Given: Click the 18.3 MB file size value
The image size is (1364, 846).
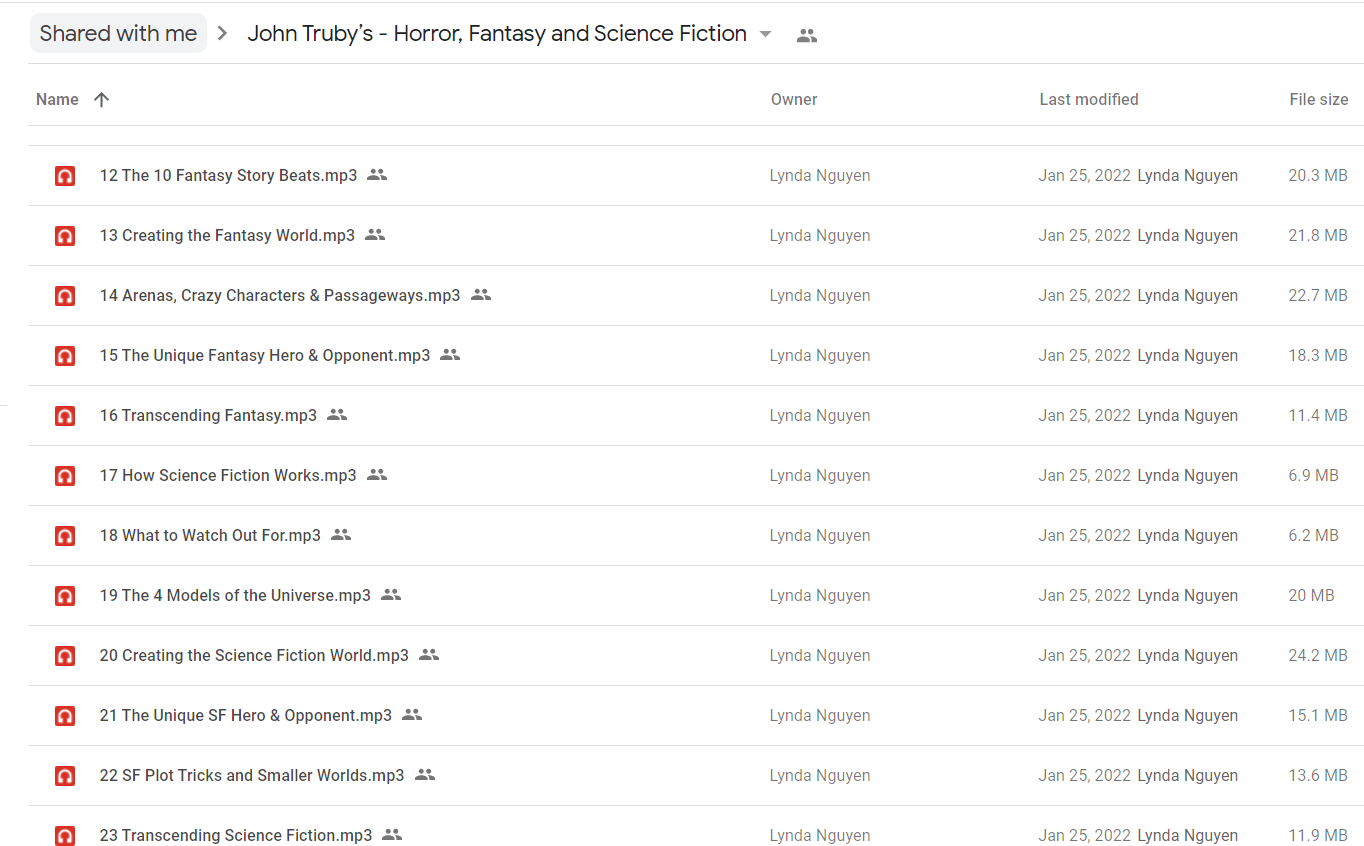Looking at the screenshot, I should (x=1318, y=355).
